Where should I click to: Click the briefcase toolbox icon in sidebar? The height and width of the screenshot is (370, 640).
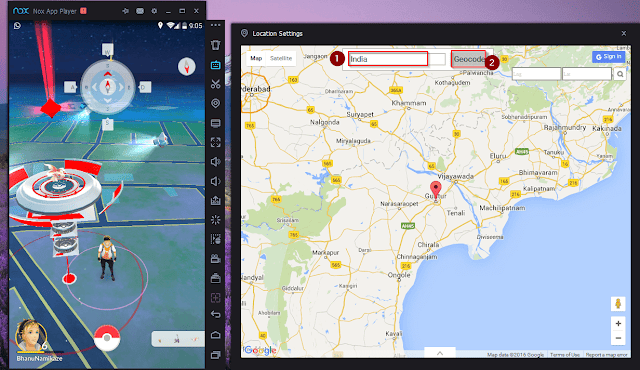216,278
